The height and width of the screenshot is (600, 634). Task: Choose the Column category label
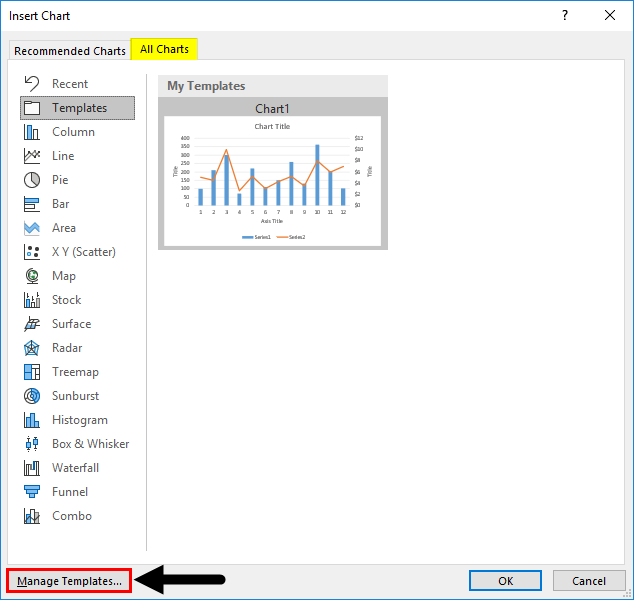[x=73, y=132]
